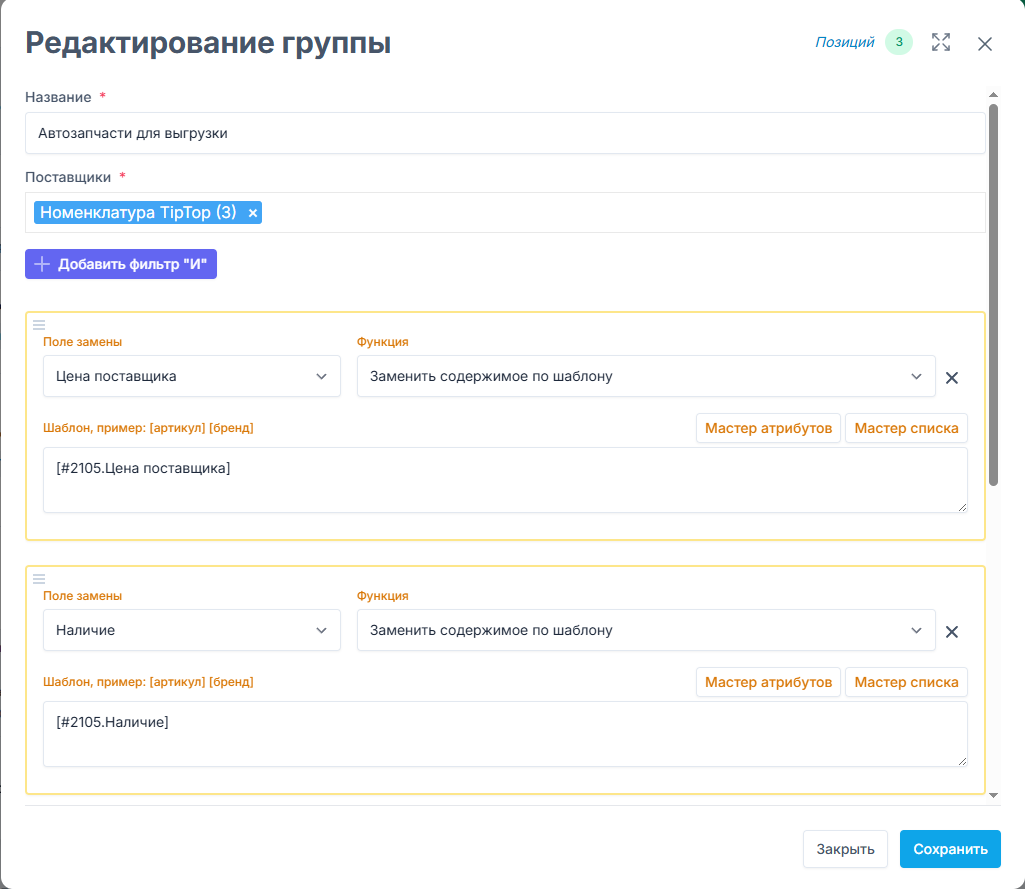Focus the Название text field
The height and width of the screenshot is (889, 1025).
pos(505,133)
